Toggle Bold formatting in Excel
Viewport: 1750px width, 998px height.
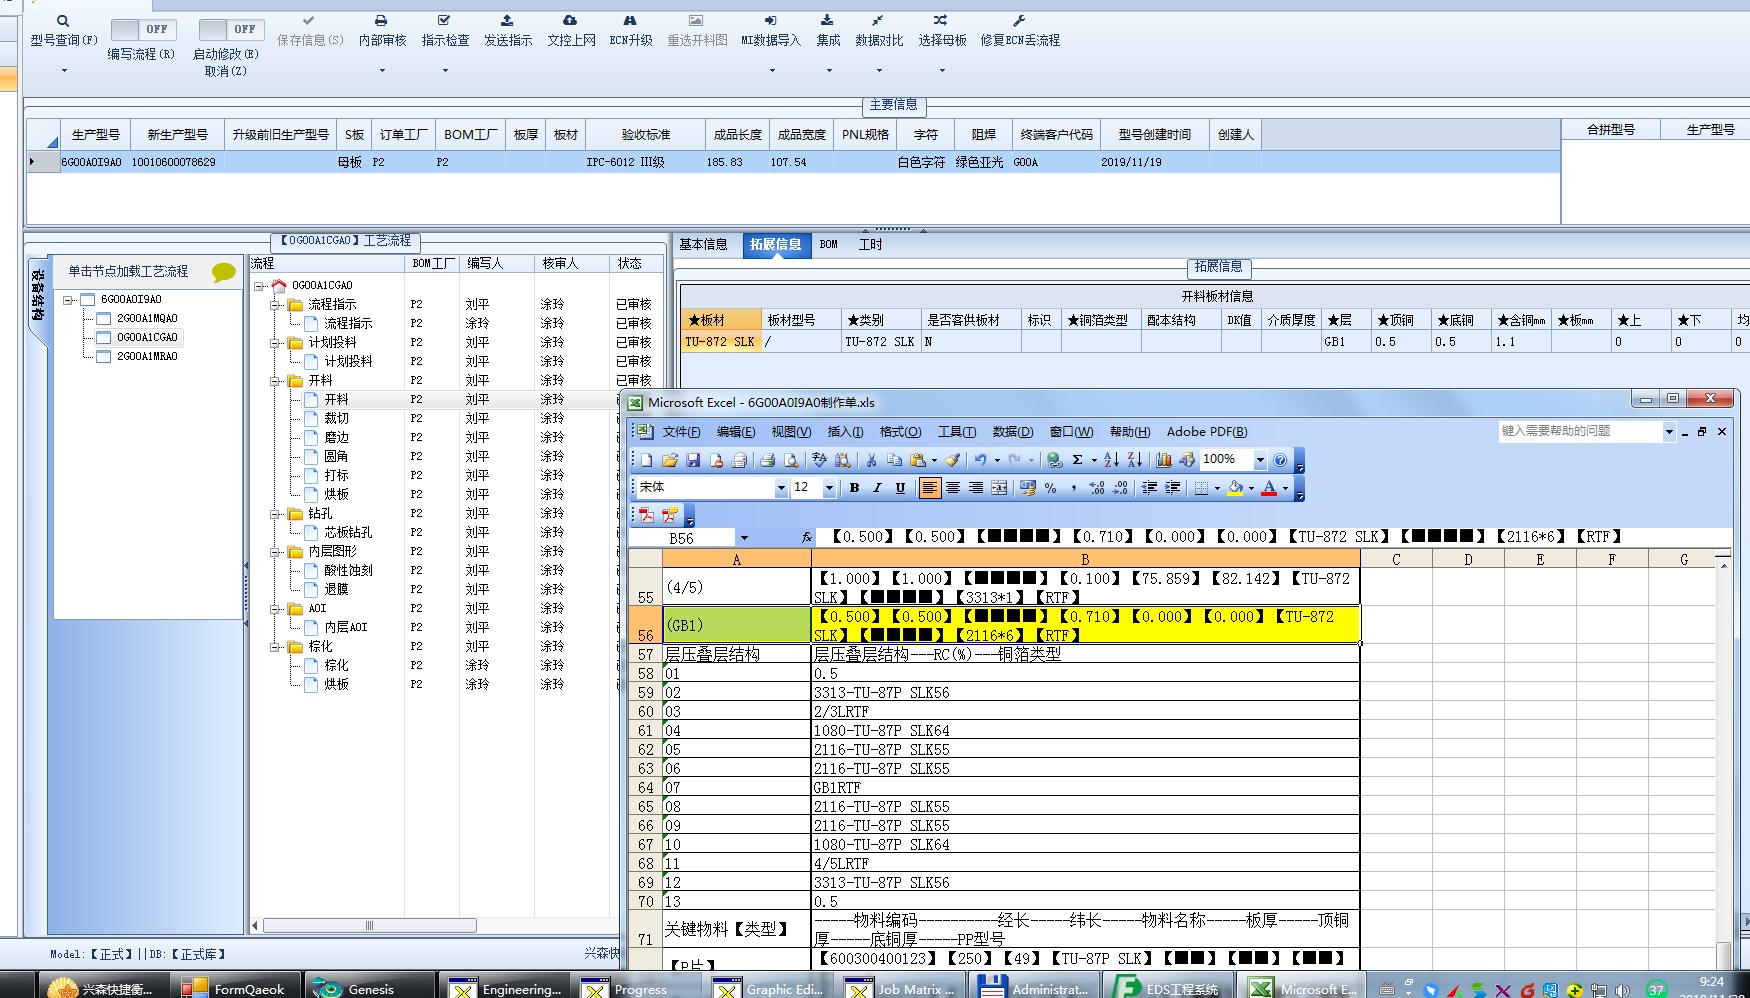[x=854, y=488]
